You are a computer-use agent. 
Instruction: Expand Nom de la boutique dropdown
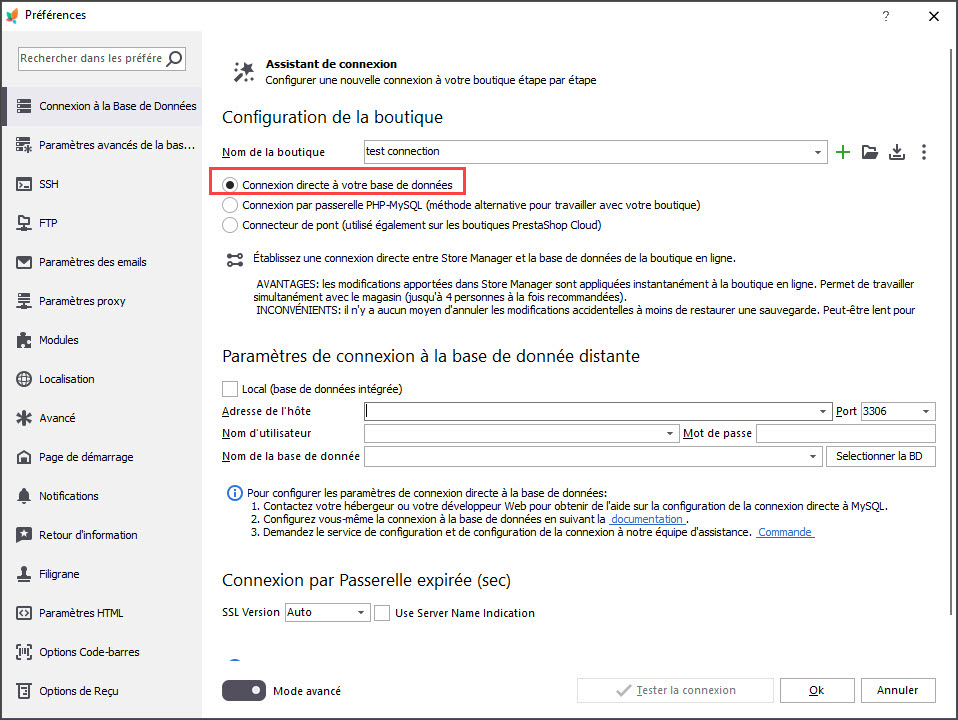(817, 152)
